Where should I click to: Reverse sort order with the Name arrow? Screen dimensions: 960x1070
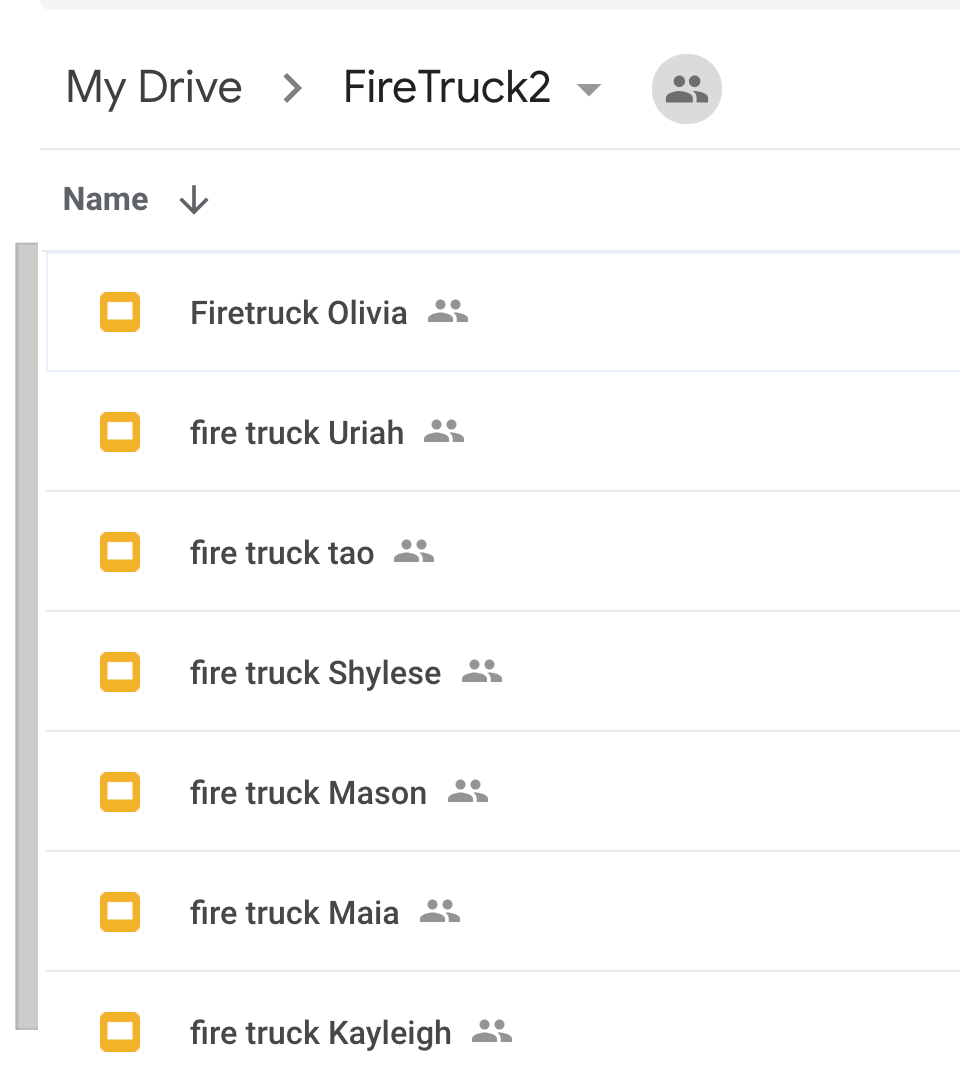pyautogui.click(x=193, y=201)
